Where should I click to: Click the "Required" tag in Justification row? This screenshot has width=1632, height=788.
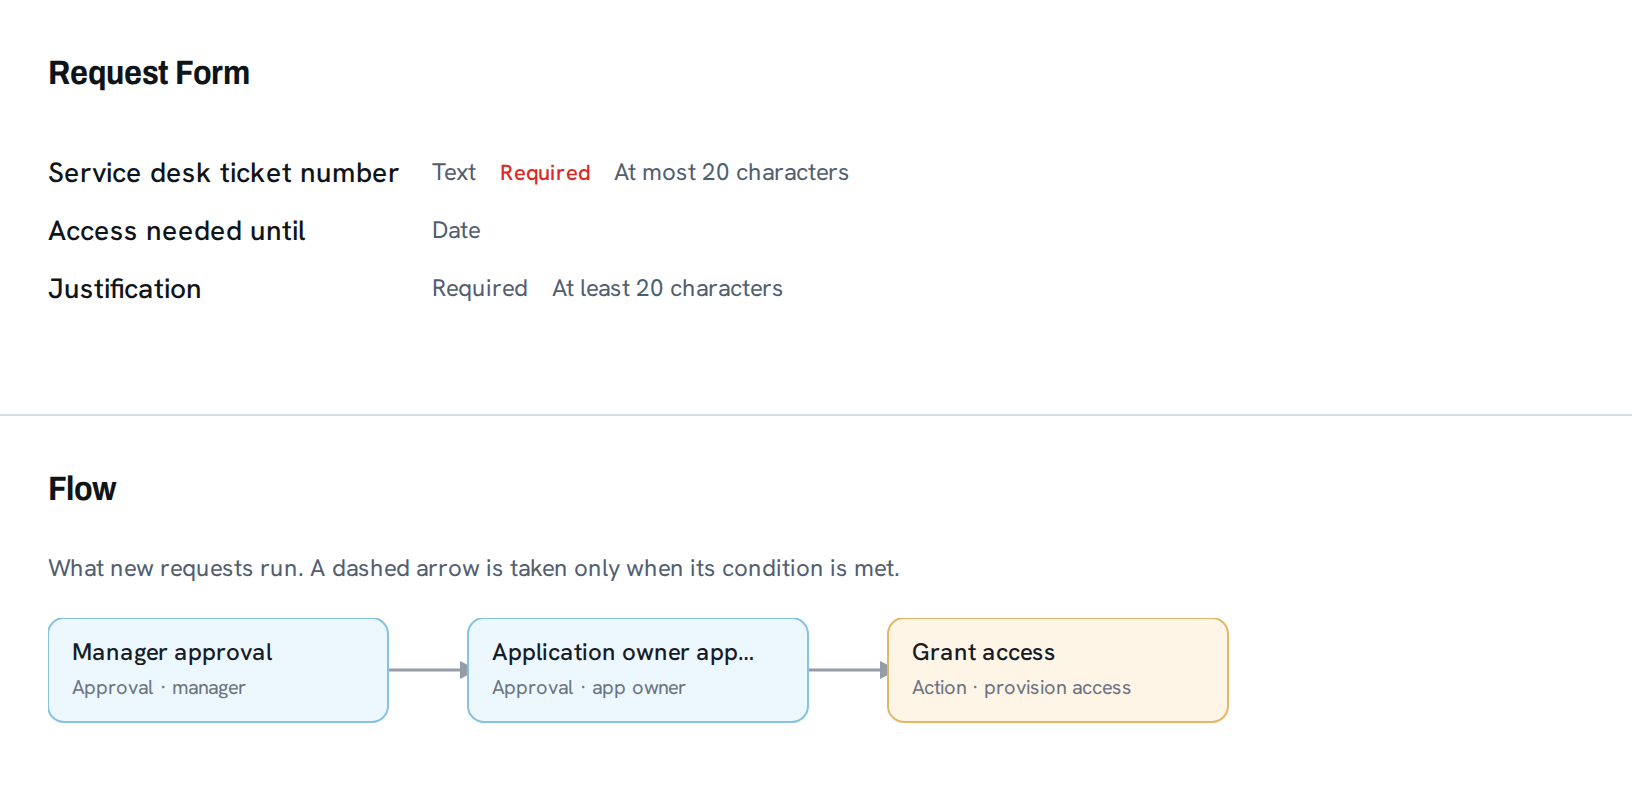click(x=480, y=288)
